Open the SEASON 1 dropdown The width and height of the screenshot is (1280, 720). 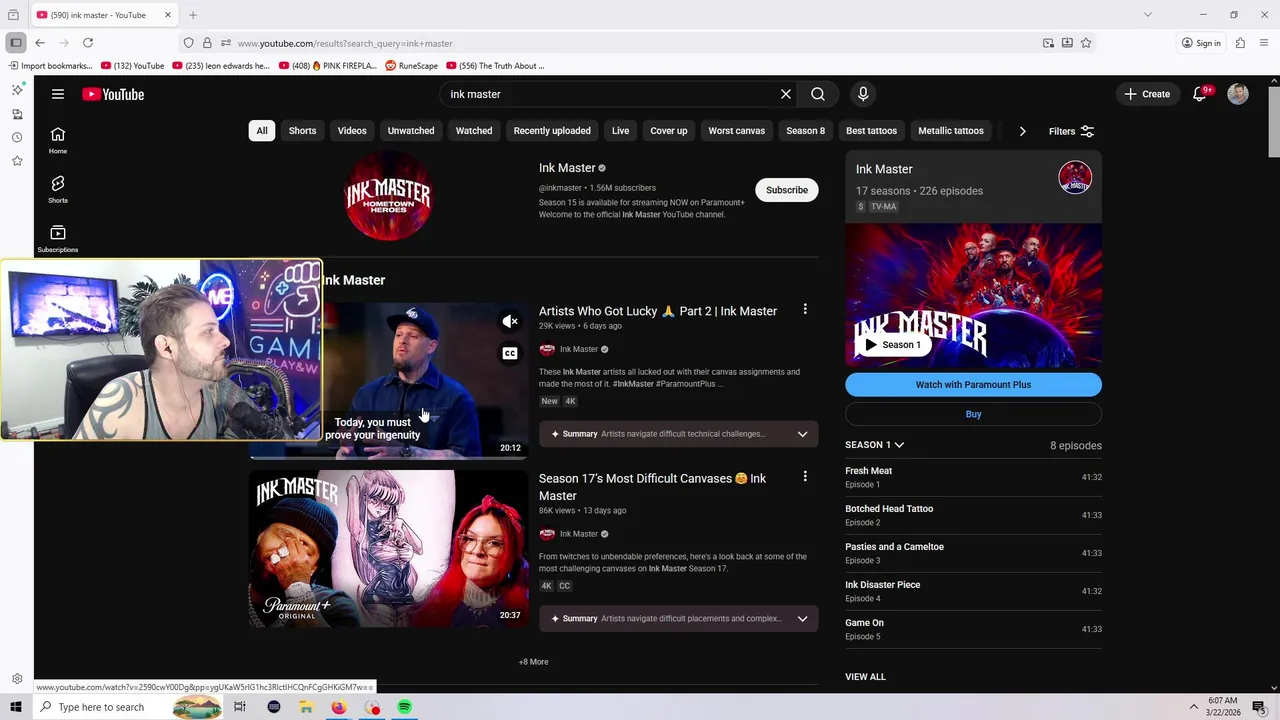pyautogui.click(x=875, y=445)
